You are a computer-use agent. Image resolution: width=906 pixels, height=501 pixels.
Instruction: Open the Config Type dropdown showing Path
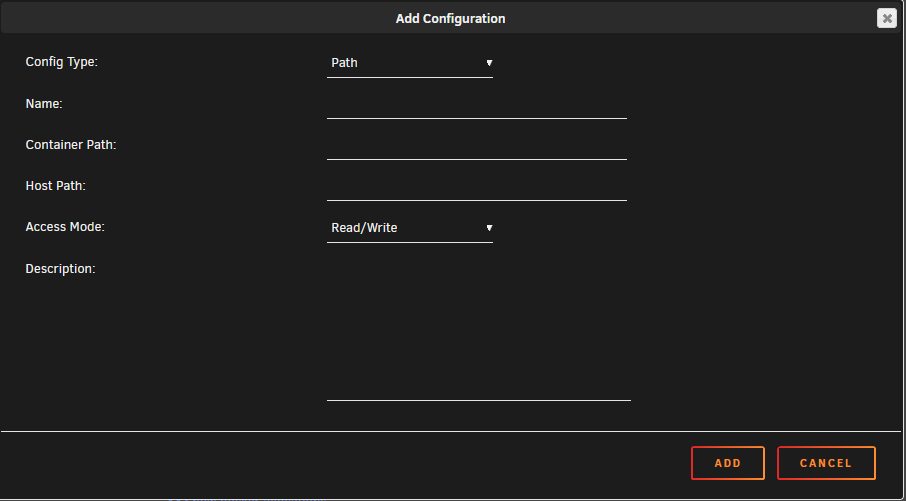(x=410, y=63)
